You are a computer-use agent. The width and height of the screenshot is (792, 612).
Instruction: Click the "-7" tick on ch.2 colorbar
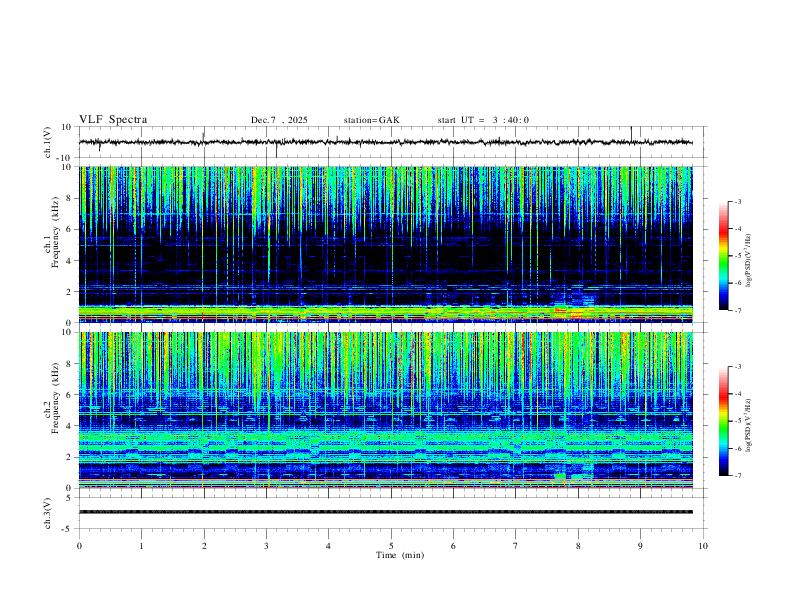click(x=737, y=476)
